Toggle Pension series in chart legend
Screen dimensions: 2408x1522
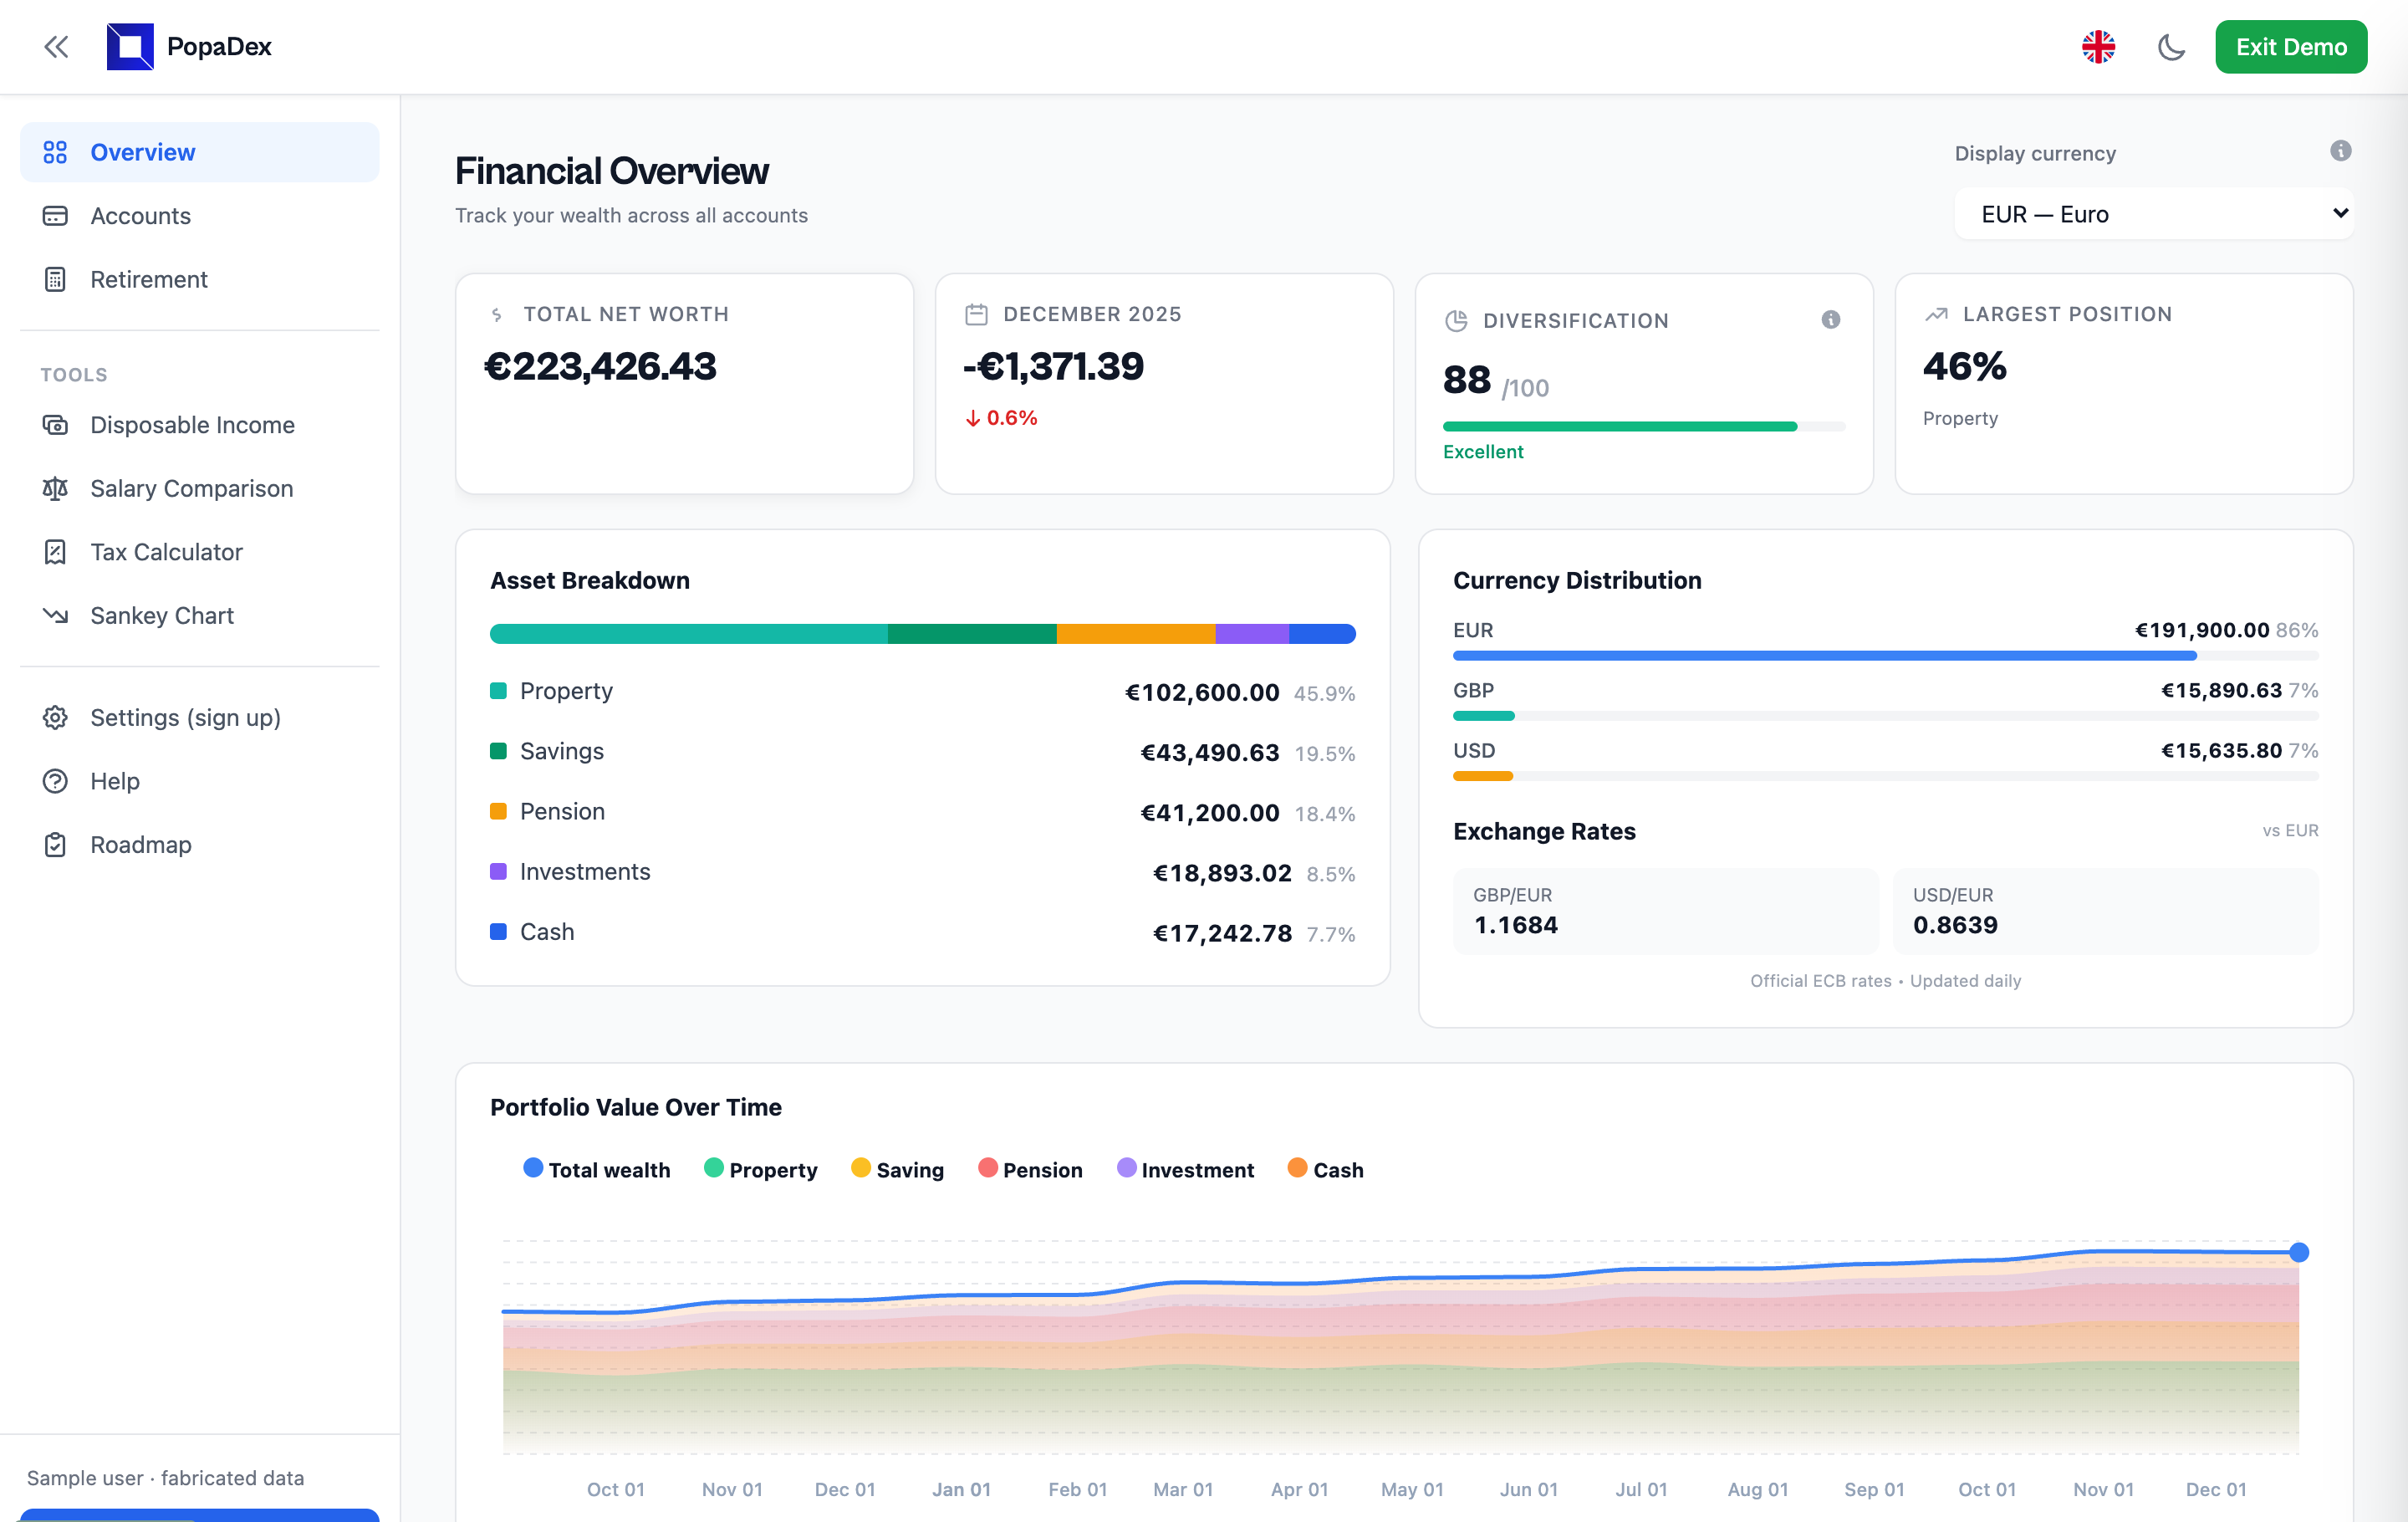pyautogui.click(x=1030, y=1169)
